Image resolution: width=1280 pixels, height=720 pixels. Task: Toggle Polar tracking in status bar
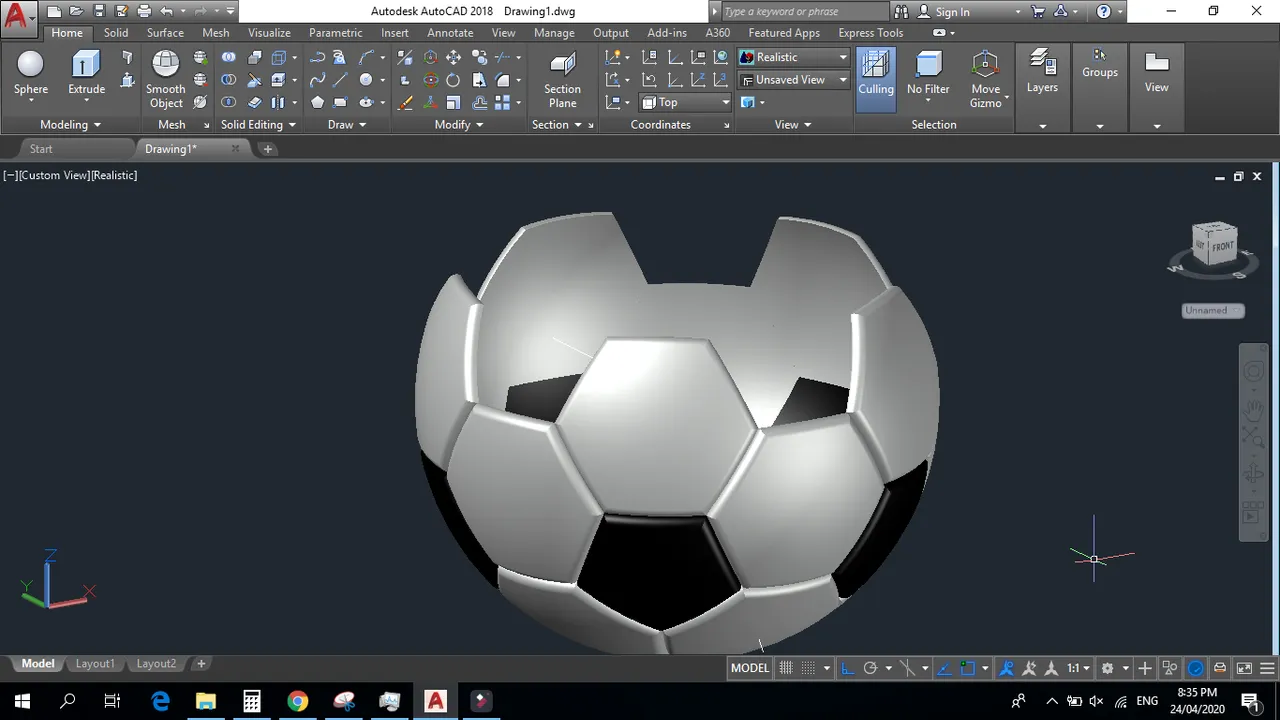click(871, 668)
